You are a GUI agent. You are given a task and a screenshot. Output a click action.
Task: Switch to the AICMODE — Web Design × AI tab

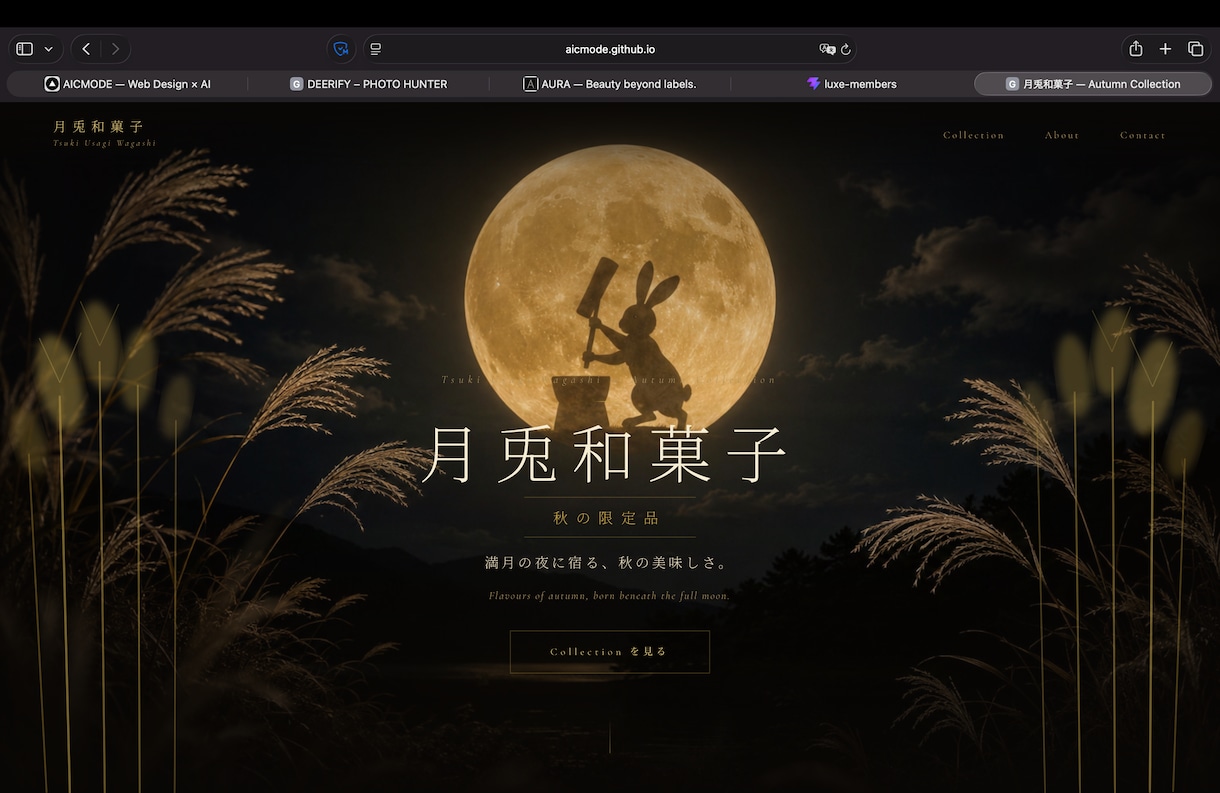pyautogui.click(x=127, y=84)
